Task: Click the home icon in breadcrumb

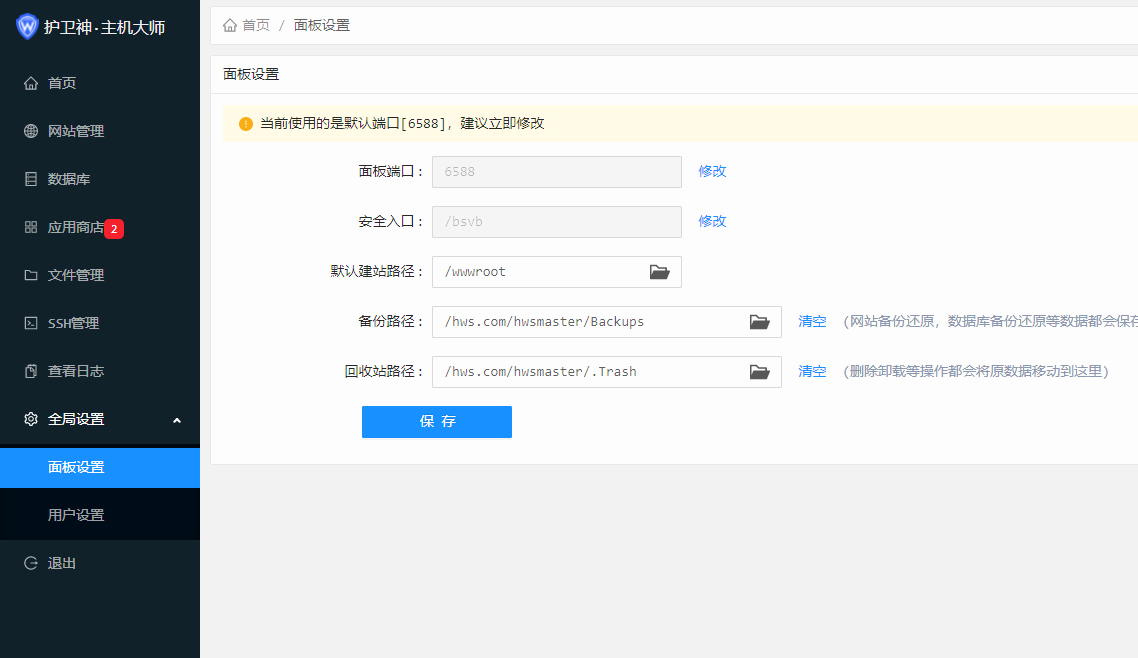Action: point(230,25)
